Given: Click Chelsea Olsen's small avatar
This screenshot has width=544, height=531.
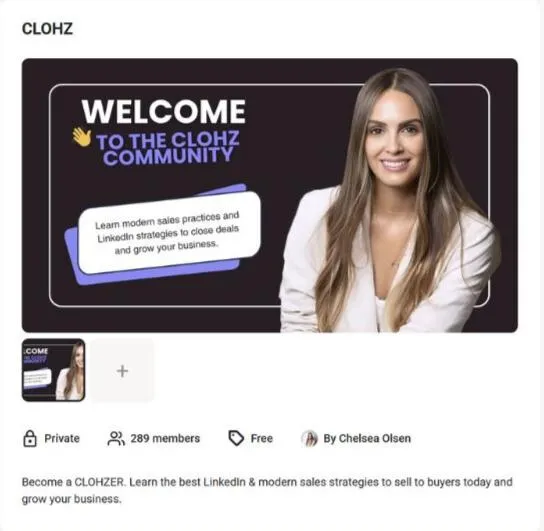Looking at the screenshot, I should point(309,438).
